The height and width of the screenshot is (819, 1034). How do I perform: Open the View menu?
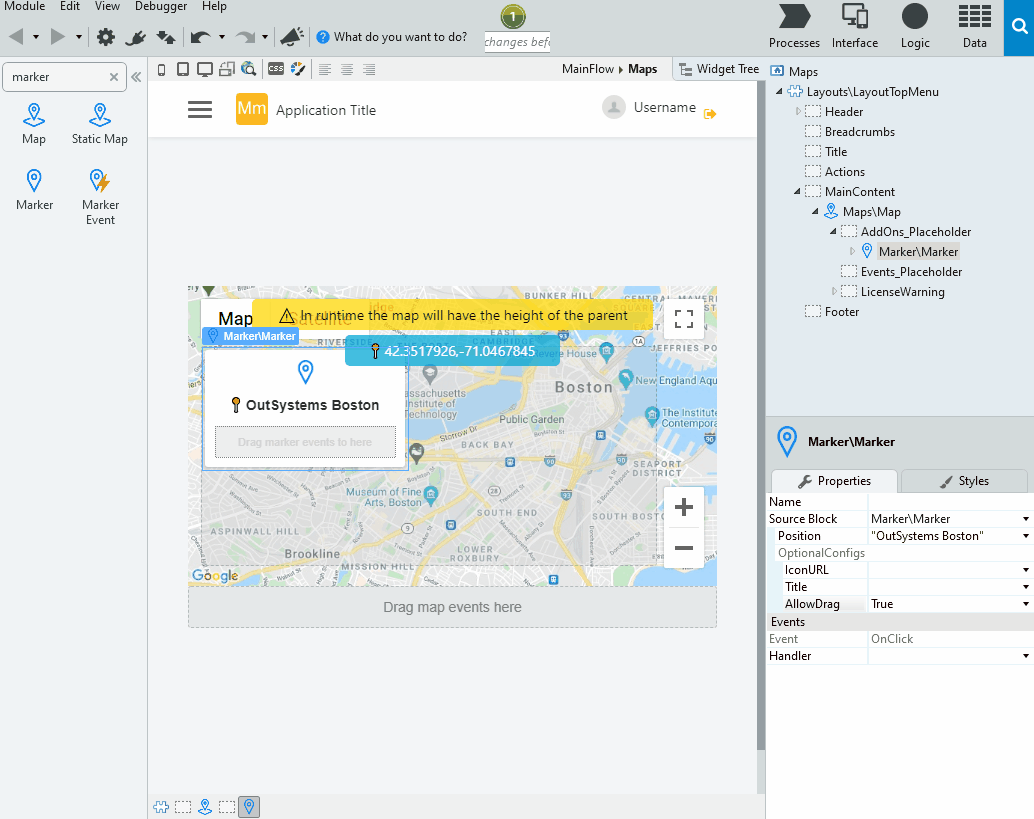pyautogui.click(x=107, y=7)
